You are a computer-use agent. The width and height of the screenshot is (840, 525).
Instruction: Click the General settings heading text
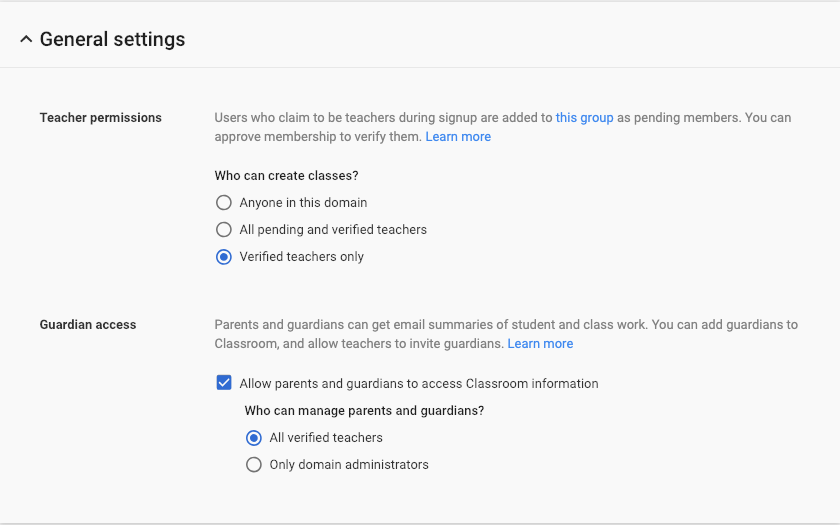coord(112,40)
